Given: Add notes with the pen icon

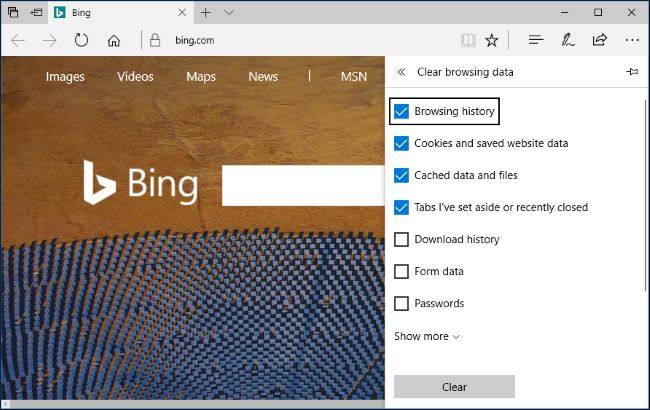Looking at the screenshot, I should point(568,40).
